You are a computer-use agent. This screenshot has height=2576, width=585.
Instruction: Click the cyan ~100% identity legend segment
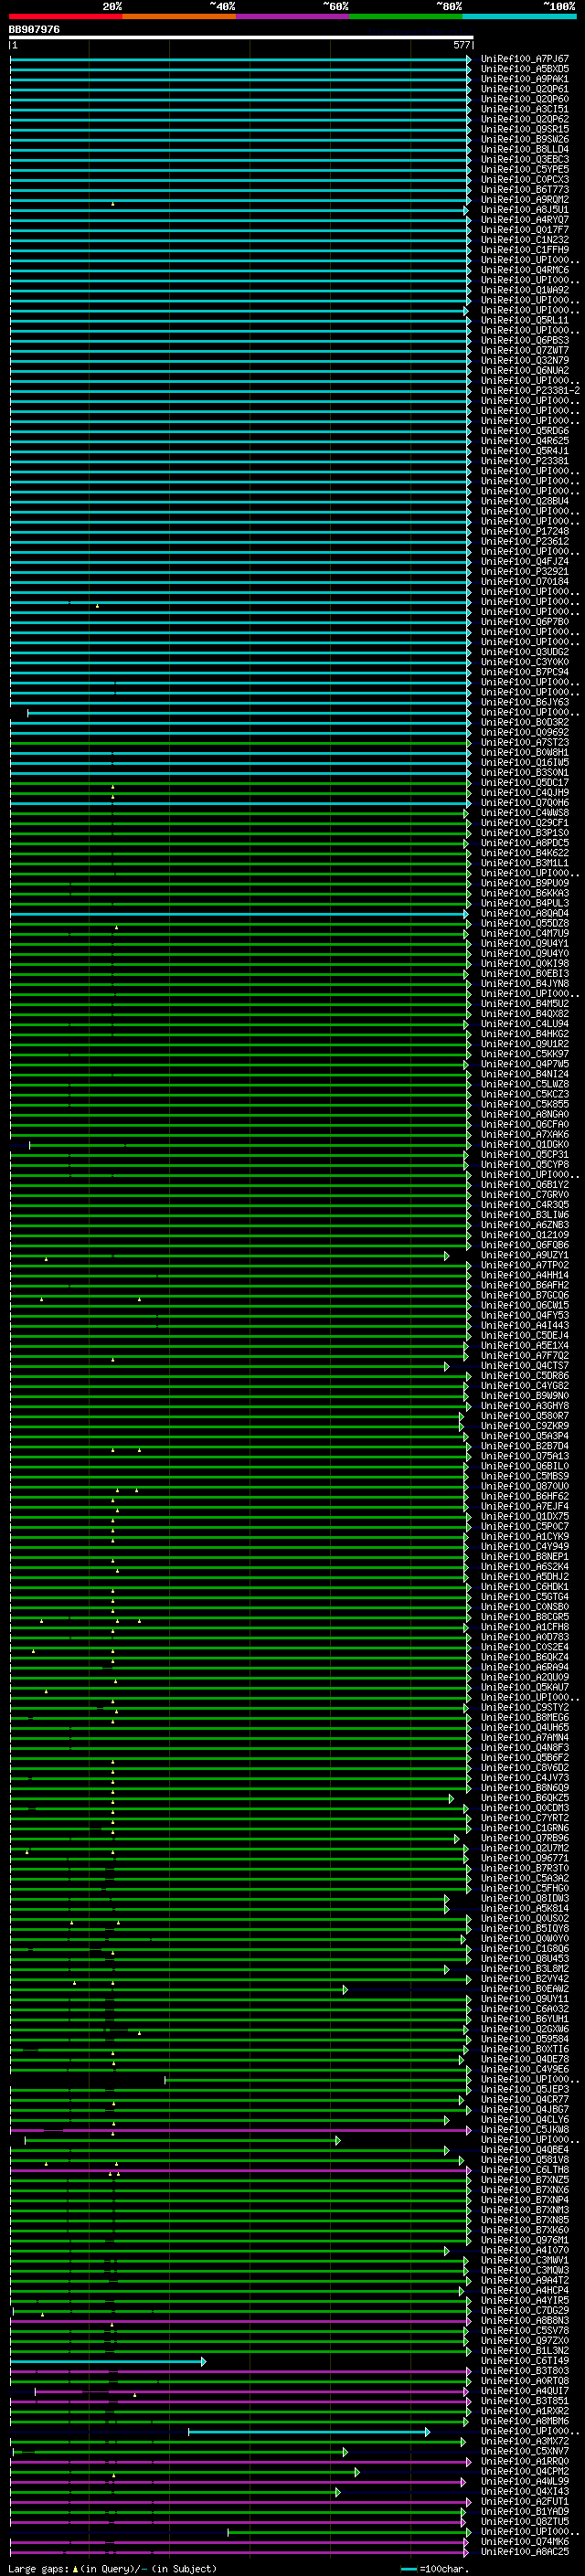click(519, 16)
